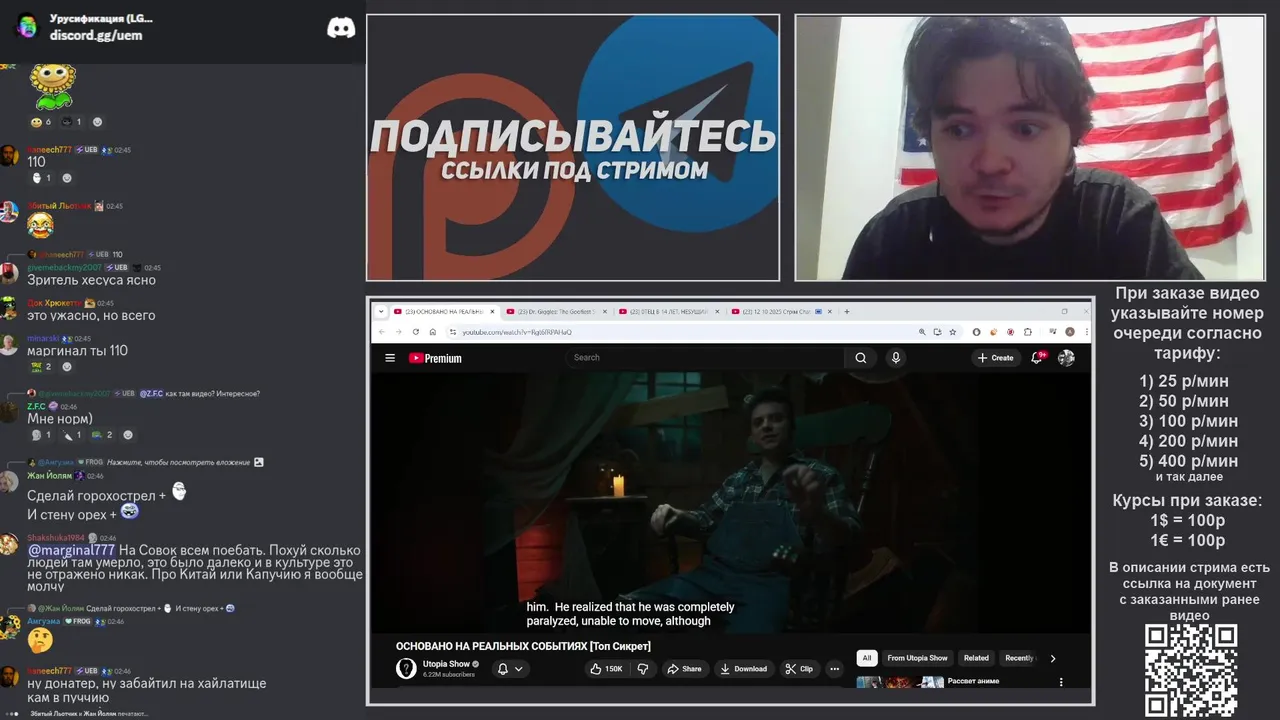Close the Dr. Gigglez tab

coord(604,311)
